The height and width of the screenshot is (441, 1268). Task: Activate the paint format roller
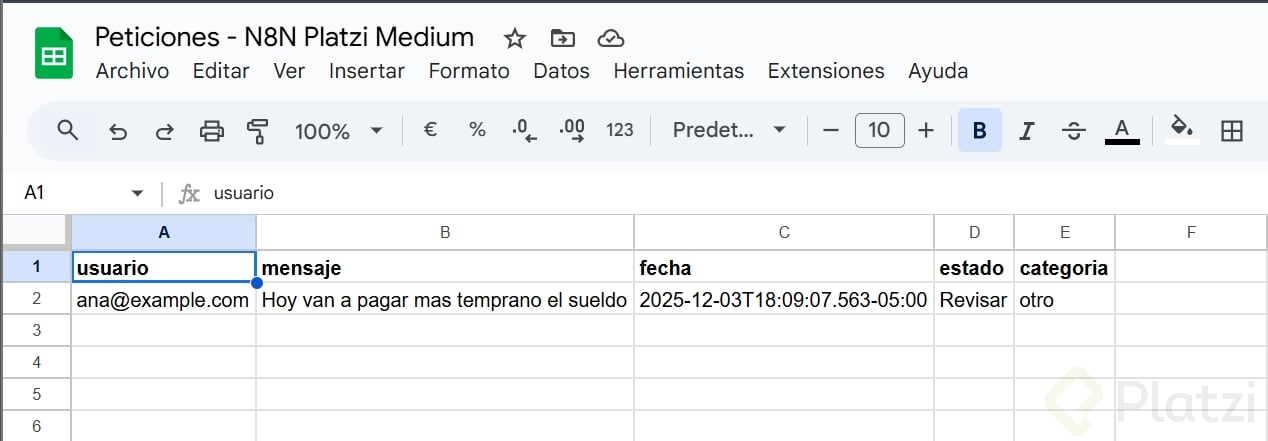tap(257, 131)
